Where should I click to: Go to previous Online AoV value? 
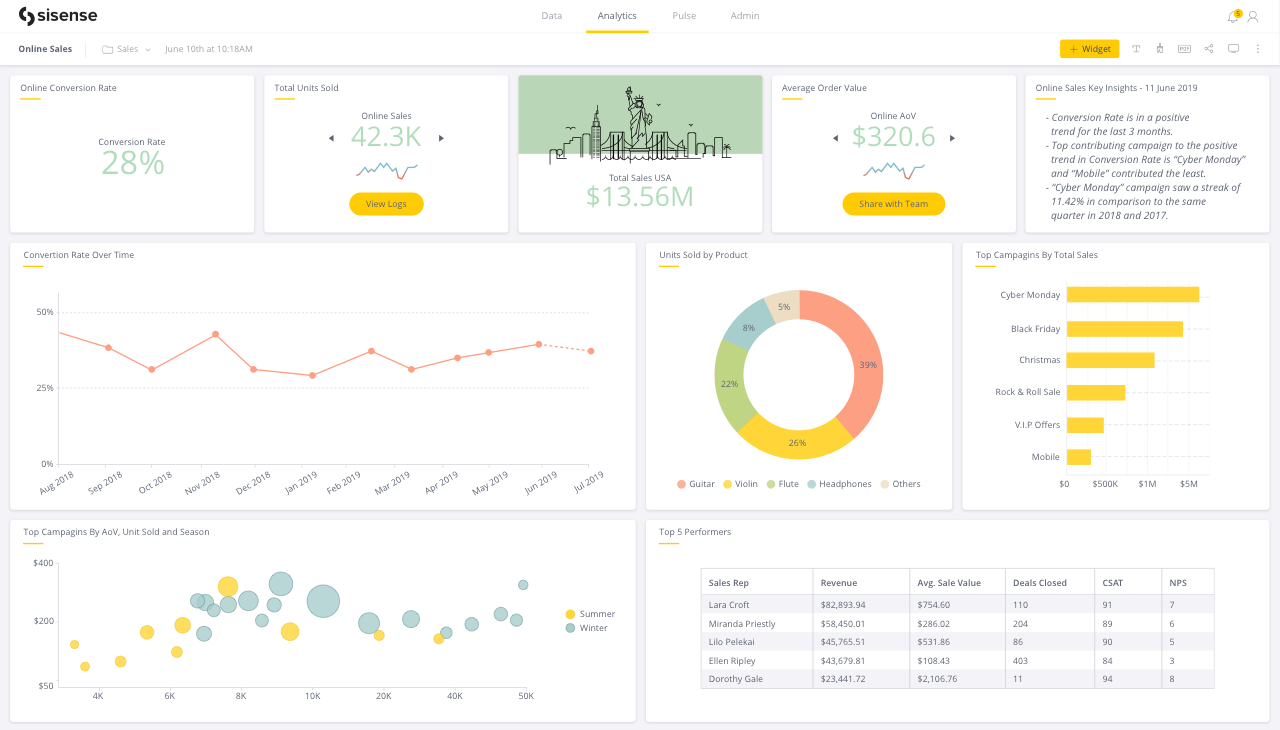835,138
